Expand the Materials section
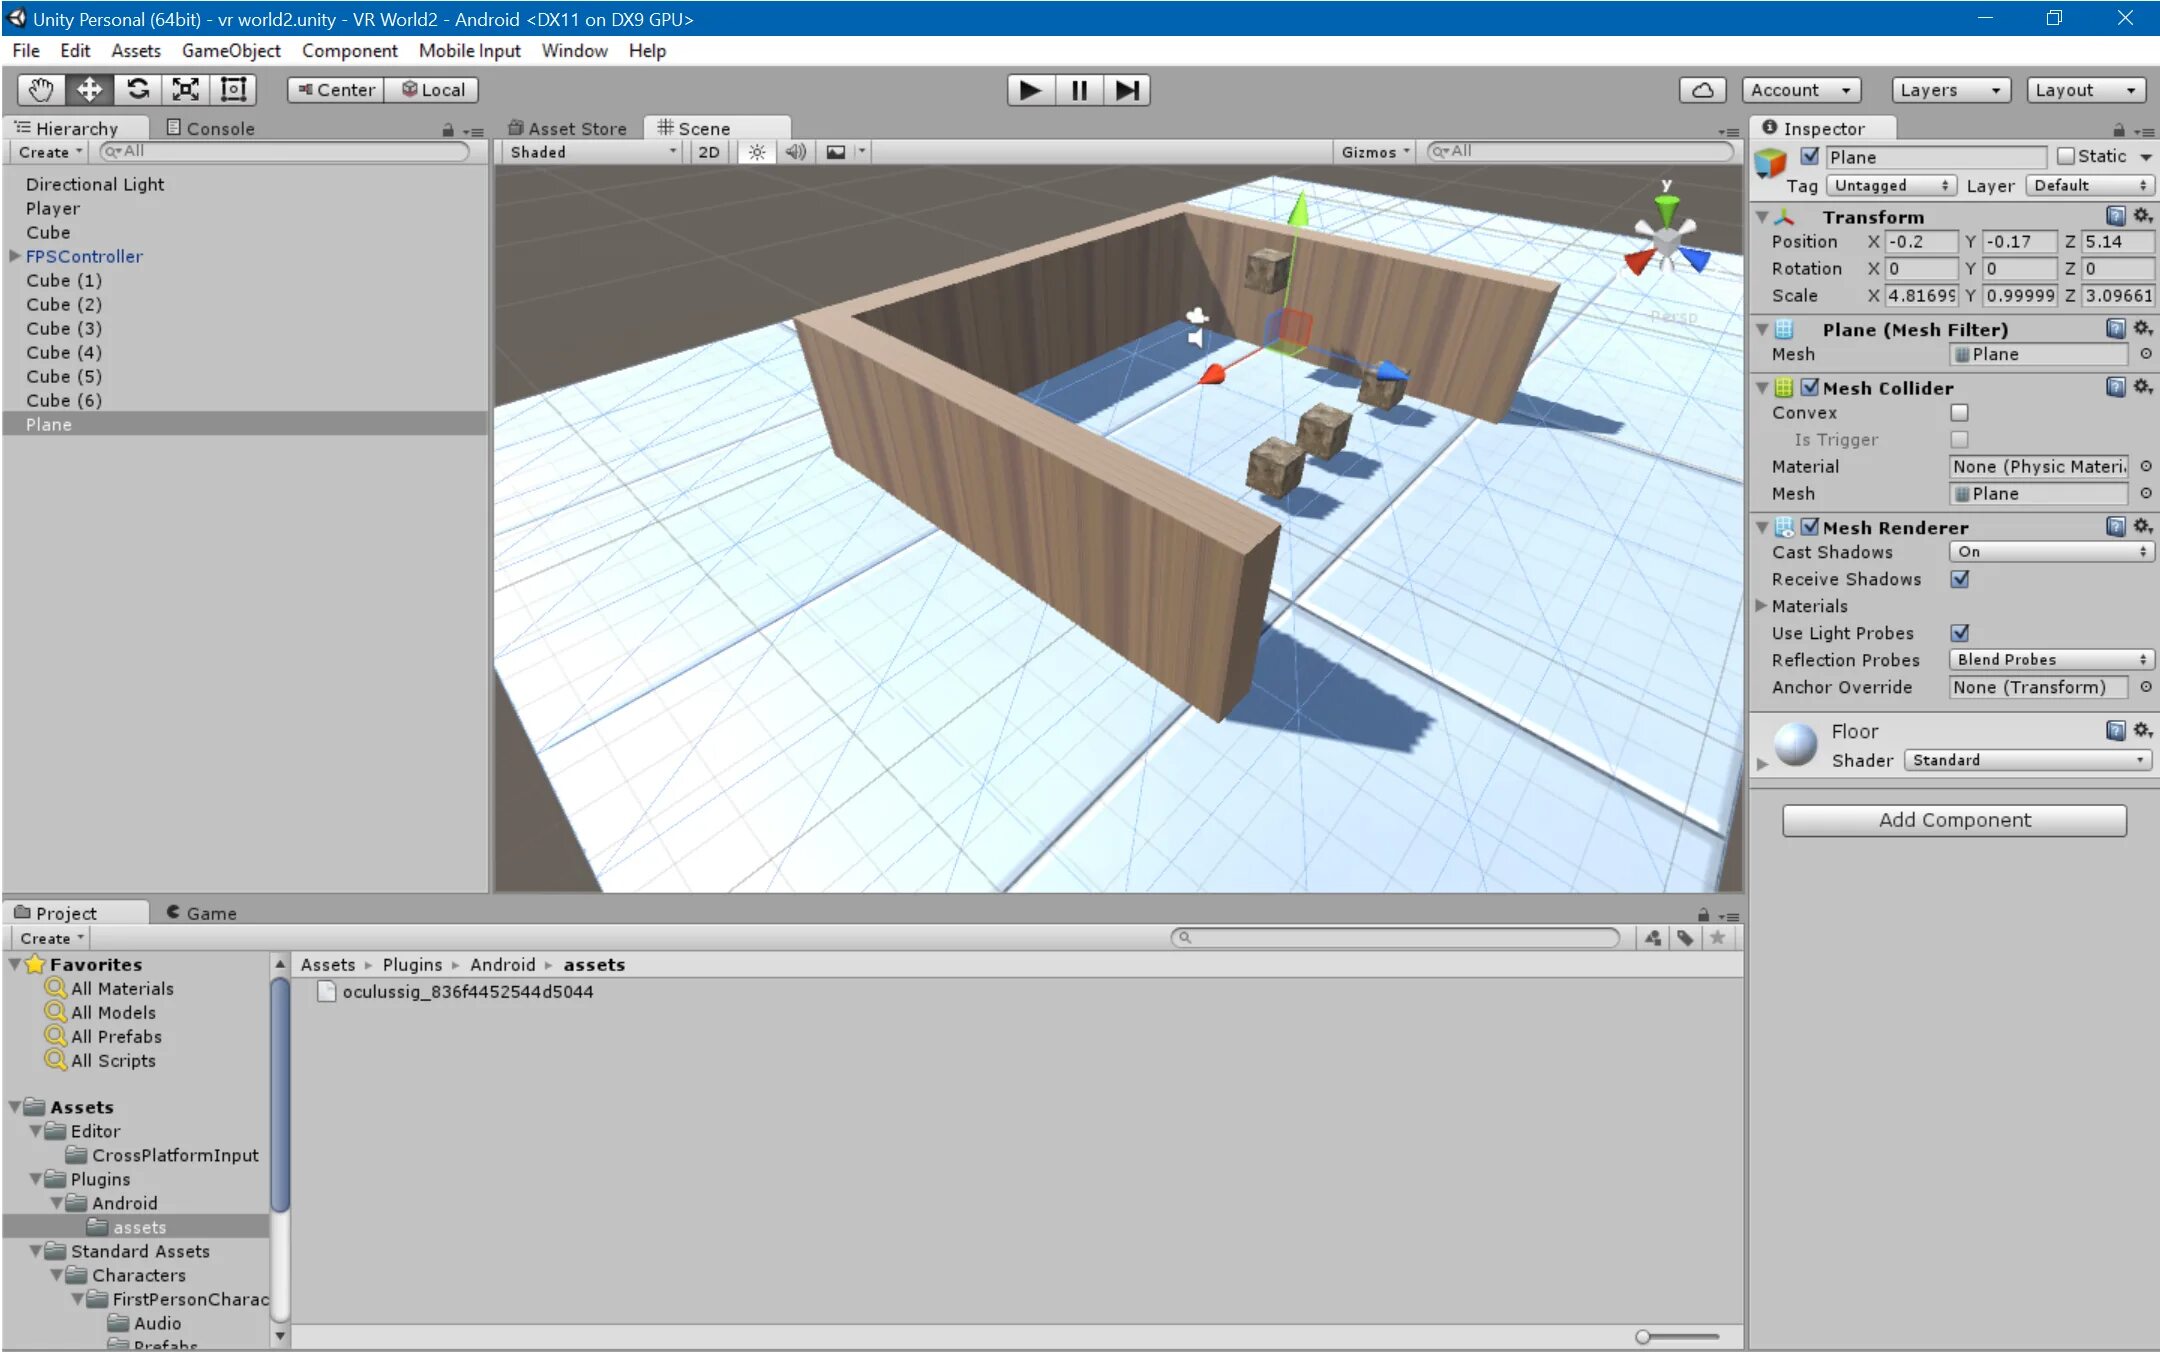Viewport: 2160px width, 1352px height. (1762, 606)
